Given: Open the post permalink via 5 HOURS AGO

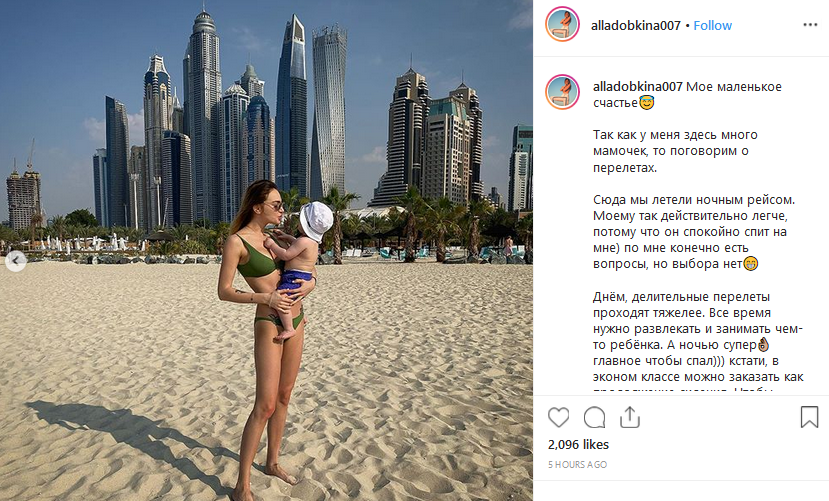Looking at the screenshot, I should point(577,465).
